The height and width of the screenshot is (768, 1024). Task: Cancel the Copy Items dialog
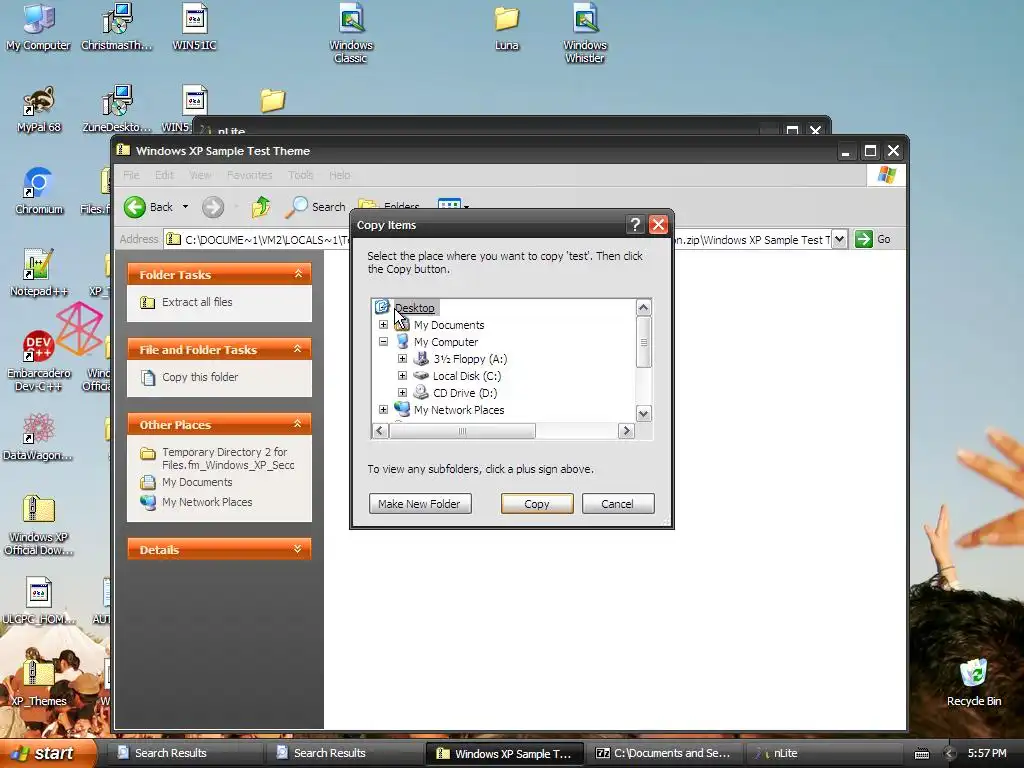pos(618,504)
